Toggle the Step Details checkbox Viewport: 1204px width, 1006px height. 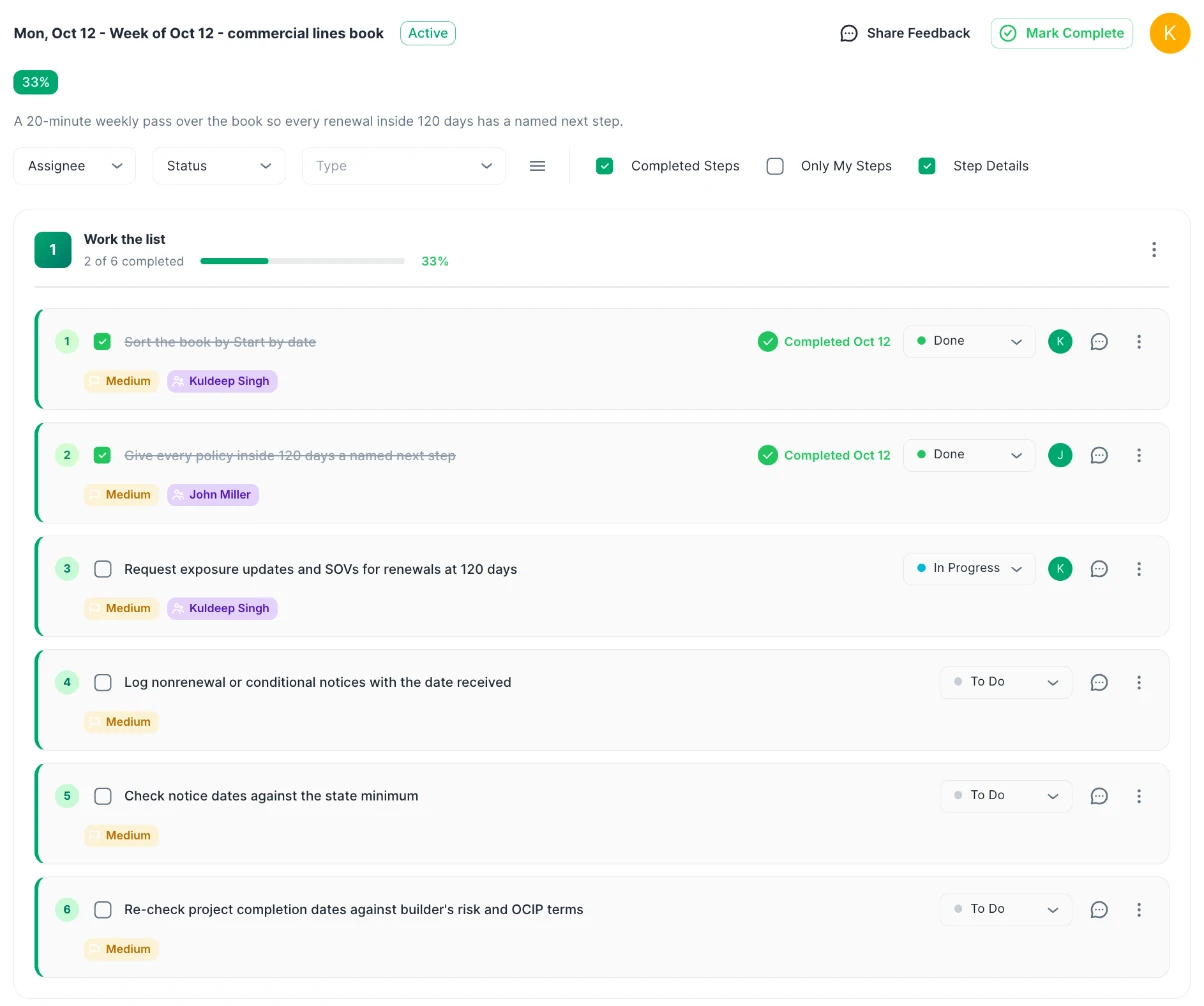(x=927, y=166)
